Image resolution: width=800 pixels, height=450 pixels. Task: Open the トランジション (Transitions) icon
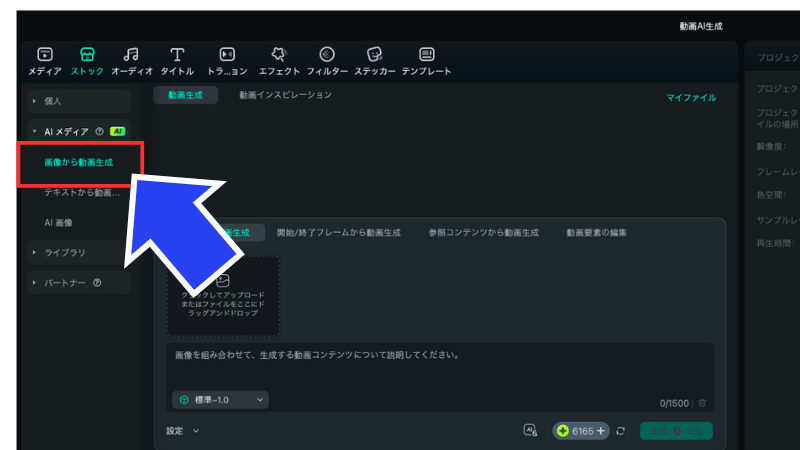227,55
